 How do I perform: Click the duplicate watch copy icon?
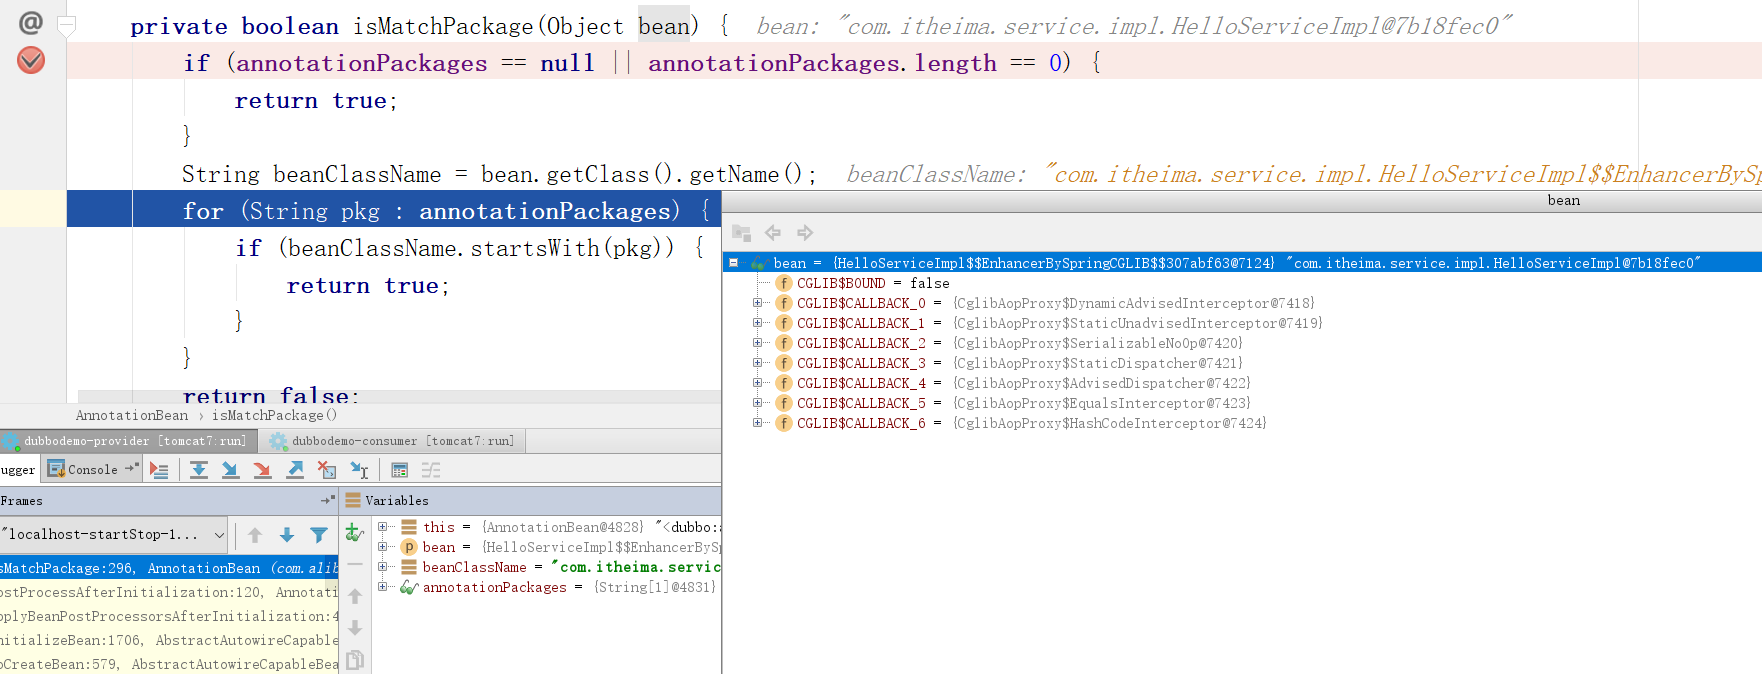[x=355, y=660]
